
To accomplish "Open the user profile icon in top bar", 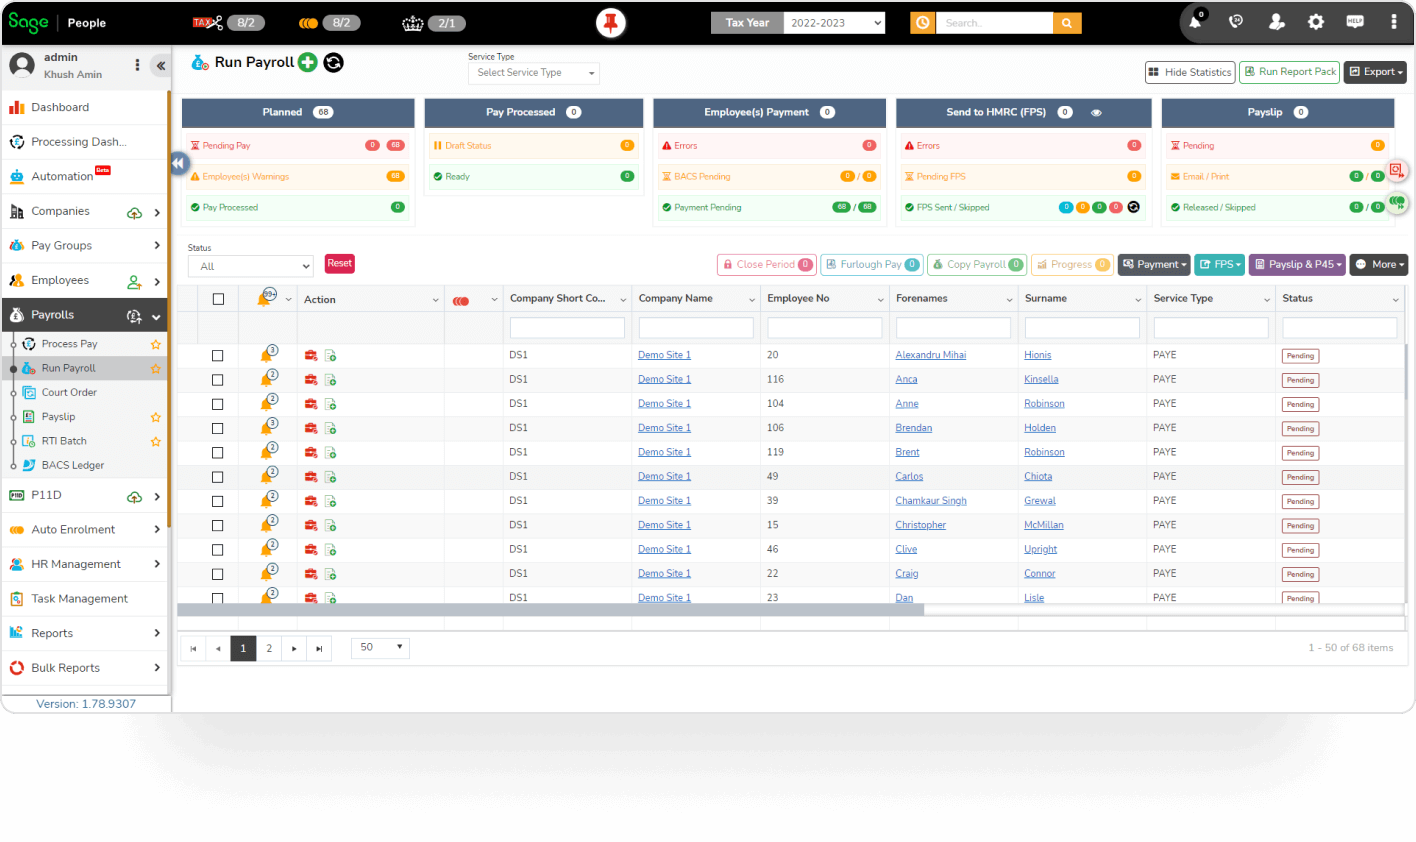I will click(x=1276, y=21).
